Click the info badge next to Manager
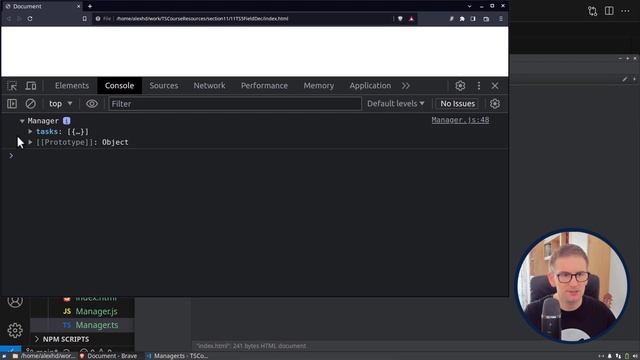This screenshot has height=360, width=640. click(x=67, y=121)
